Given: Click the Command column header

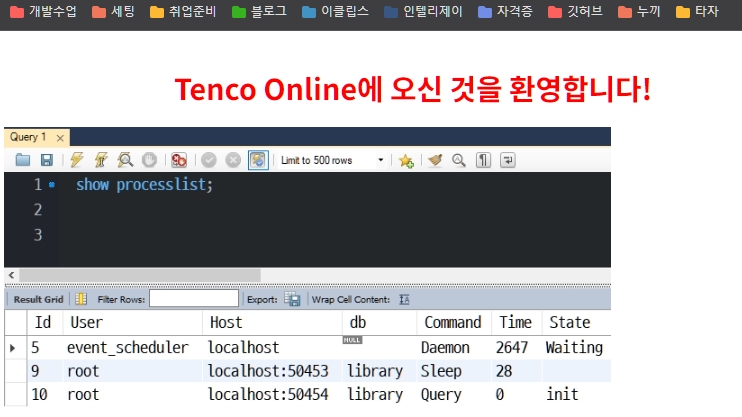Looking at the screenshot, I should pyautogui.click(x=454, y=322).
